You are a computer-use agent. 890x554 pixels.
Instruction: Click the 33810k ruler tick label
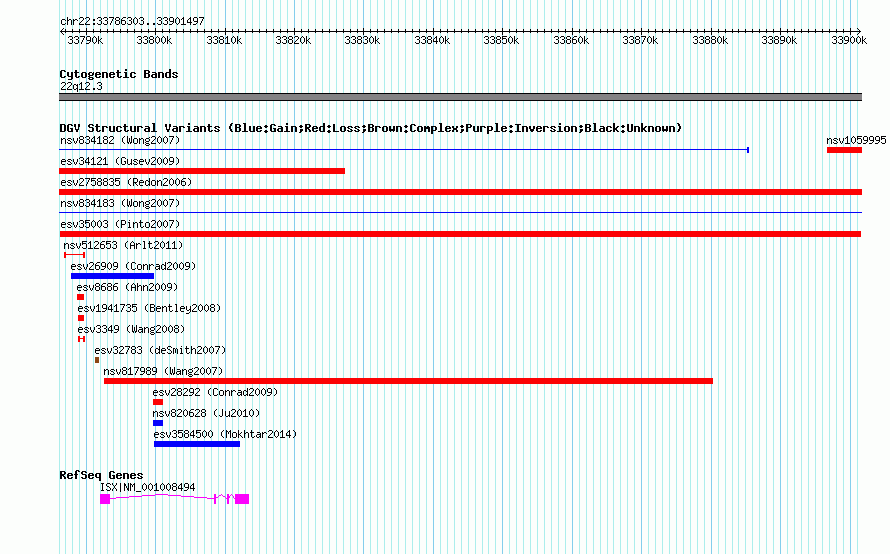(224, 40)
